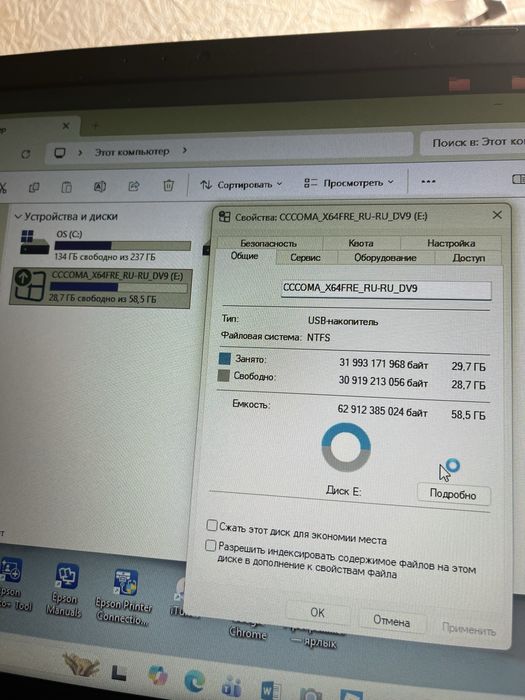Viewport: 525px width, 700px height.
Task: Open Microsoft Edge from the taskbar
Action: tap(195, 681)
